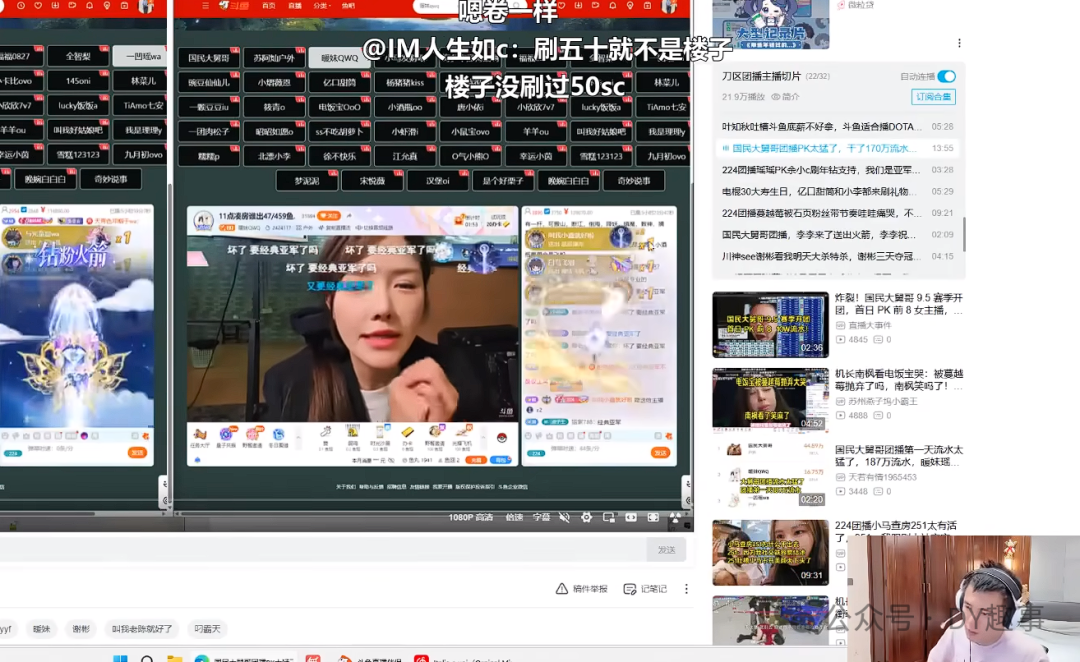Image resolution: width=1080 pixels, height=662 pixels.
Task: Open the Edge browser taskbar icon
Action: 202,659
